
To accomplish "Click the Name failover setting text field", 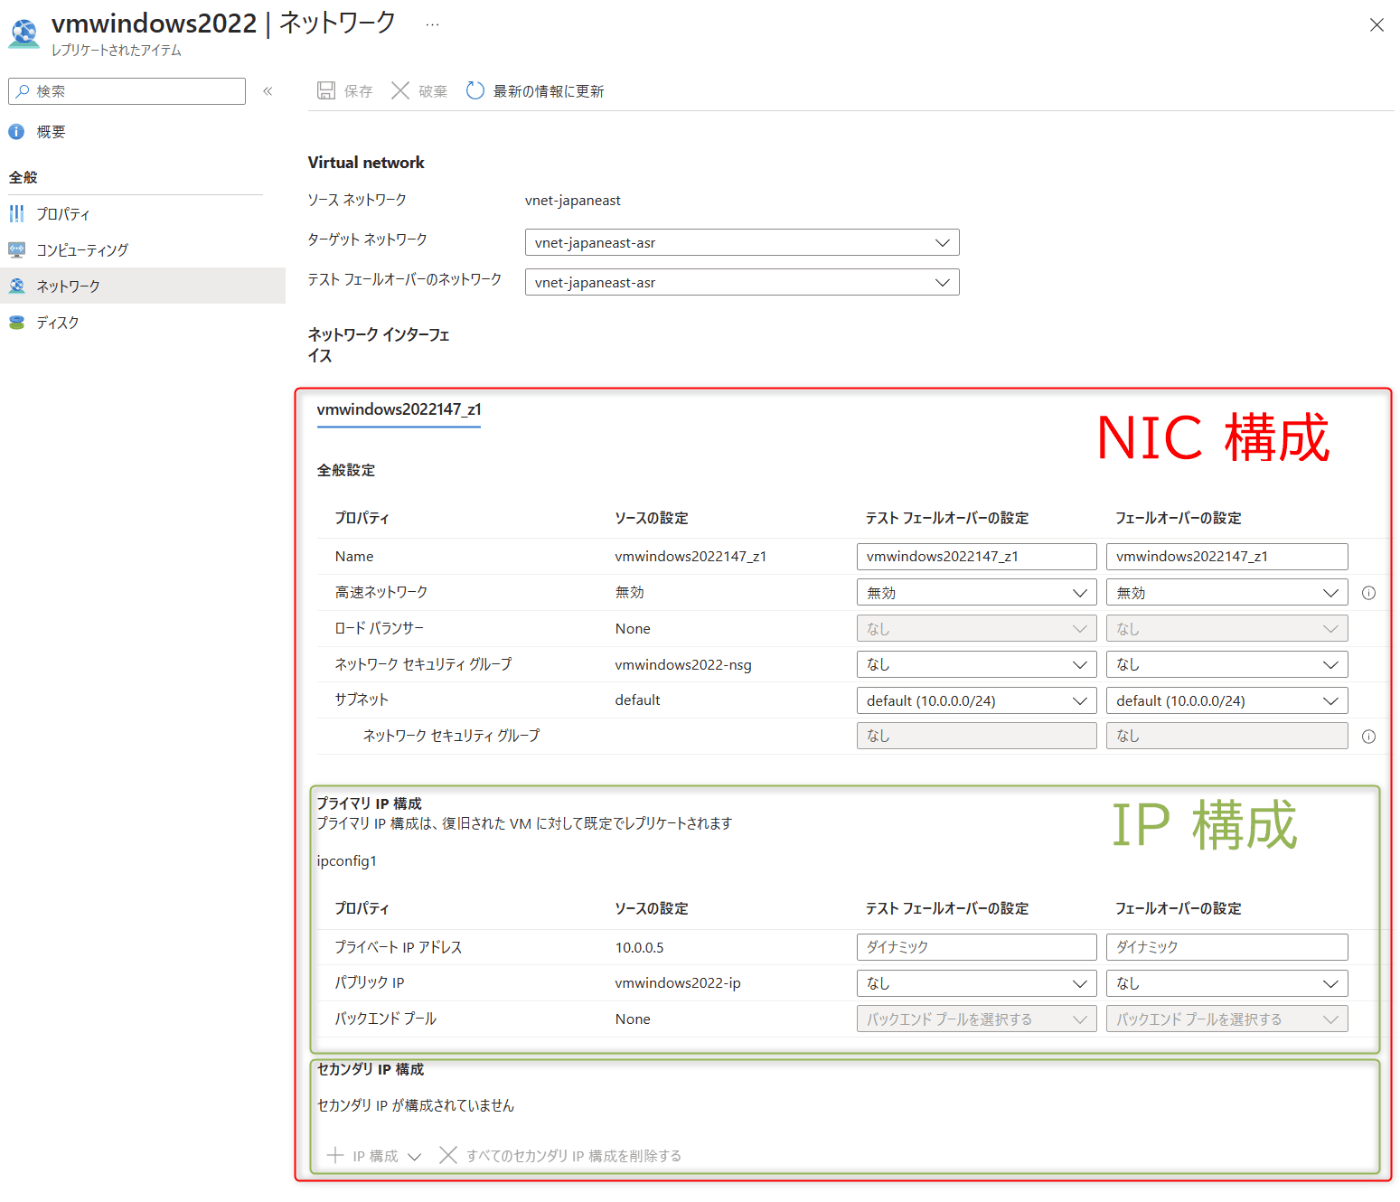I will pos(1227,557).
